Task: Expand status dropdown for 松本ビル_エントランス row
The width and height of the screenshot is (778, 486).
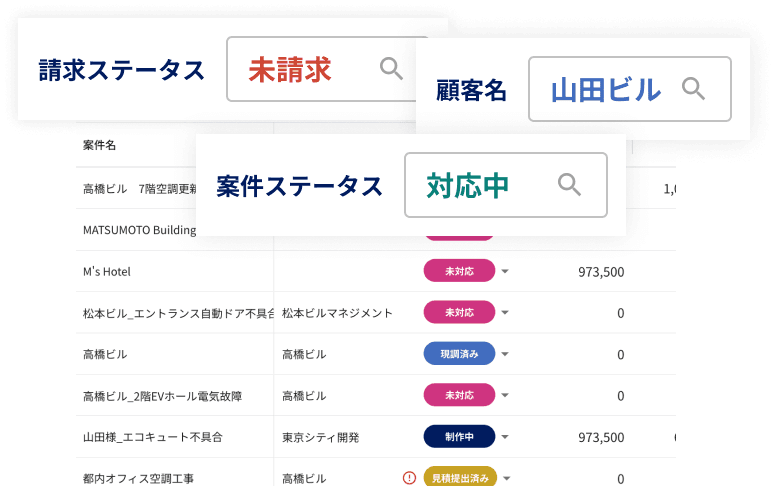Action: [505, 313]
